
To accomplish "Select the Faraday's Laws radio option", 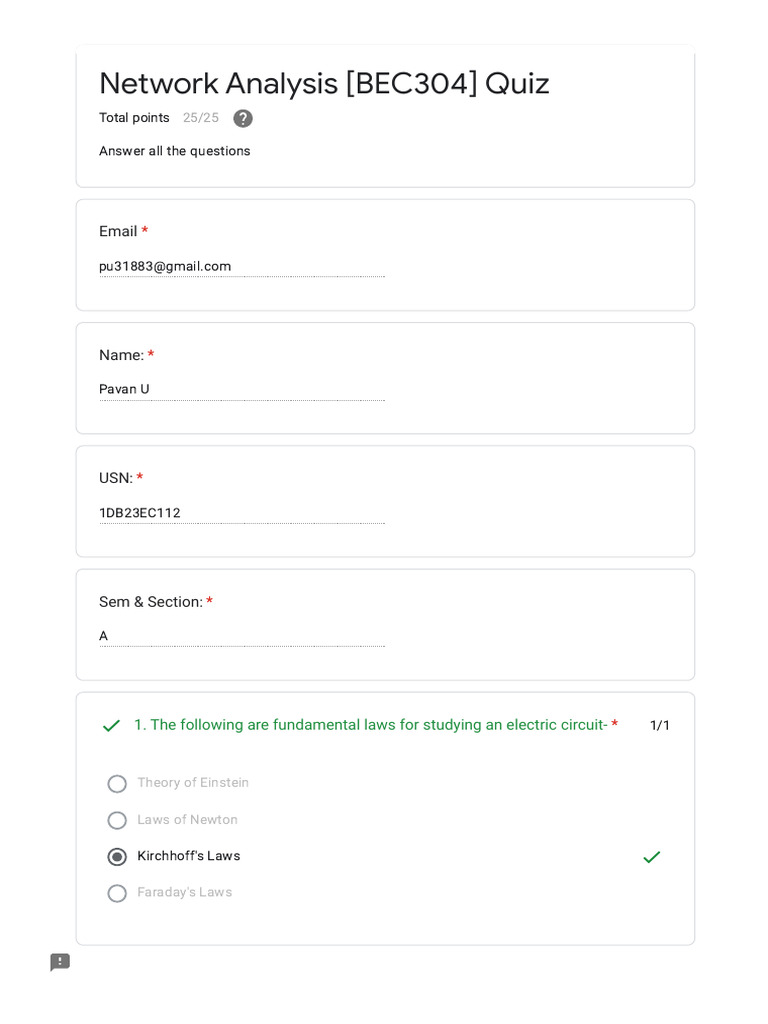I will (117, 893).
